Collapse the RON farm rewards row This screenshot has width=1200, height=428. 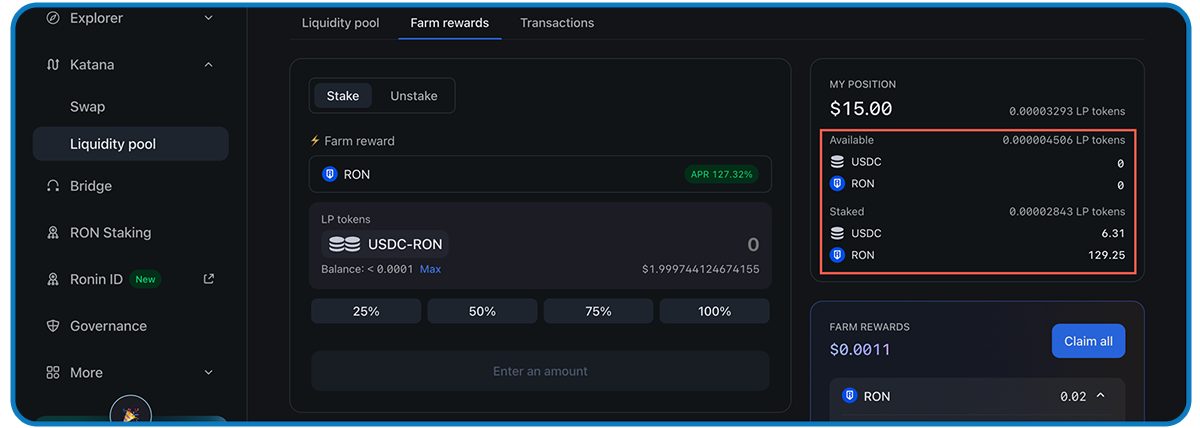coord(1101,396)
